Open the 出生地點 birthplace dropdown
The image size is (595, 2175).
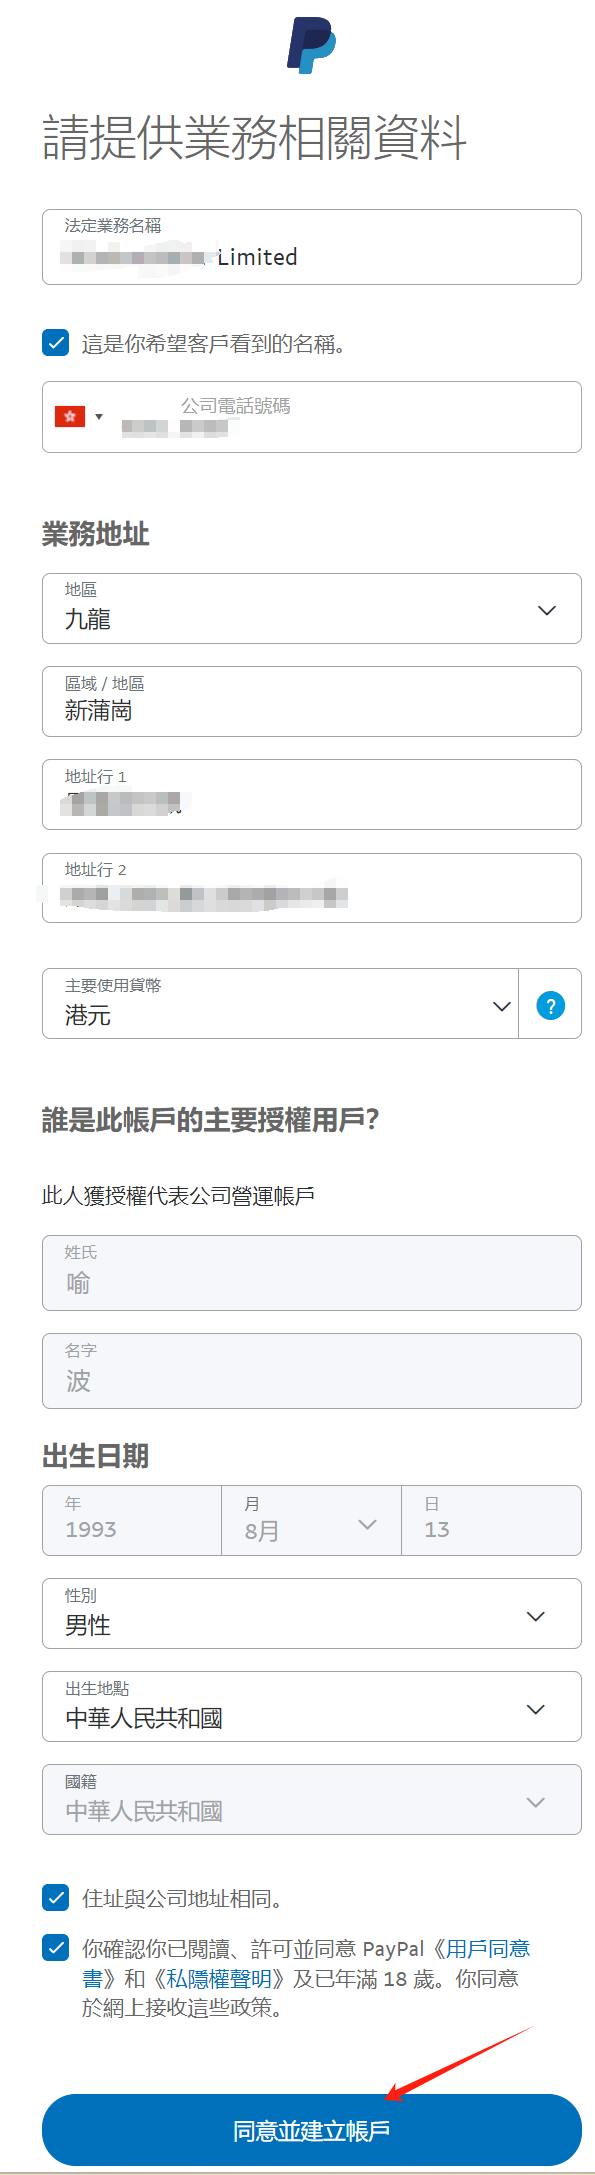coord(311,1706)
